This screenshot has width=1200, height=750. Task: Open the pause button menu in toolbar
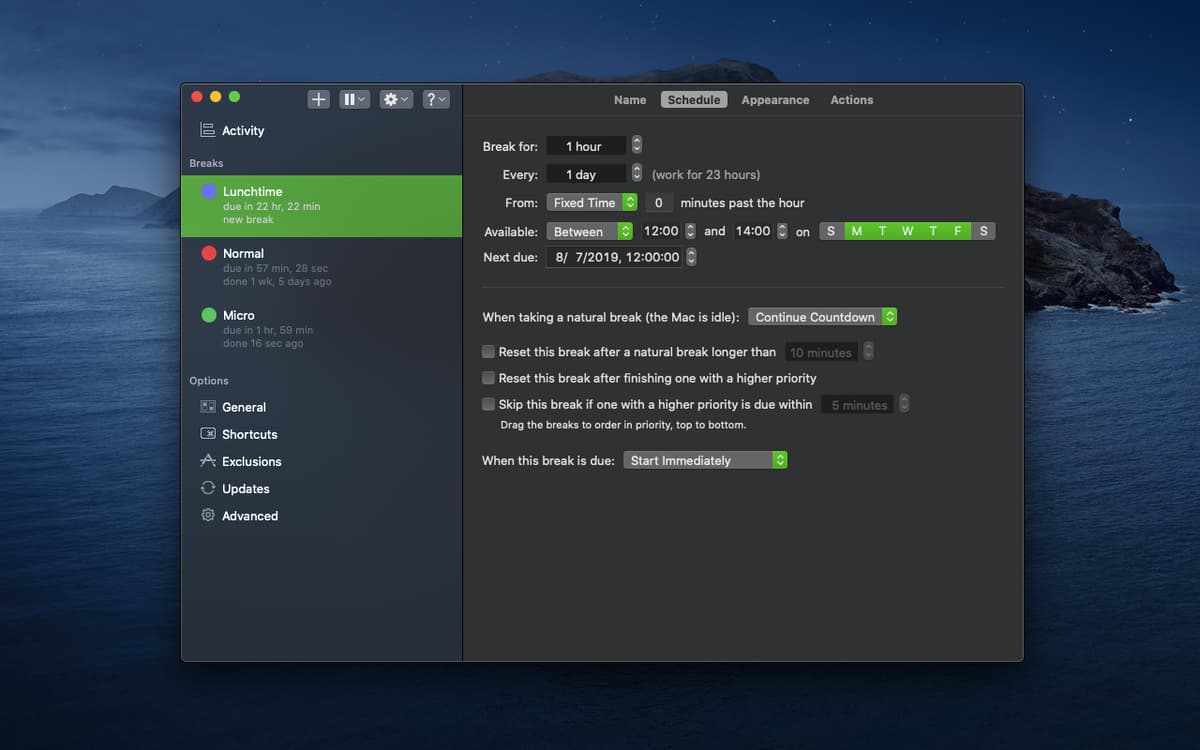click(x=354, y=99)
